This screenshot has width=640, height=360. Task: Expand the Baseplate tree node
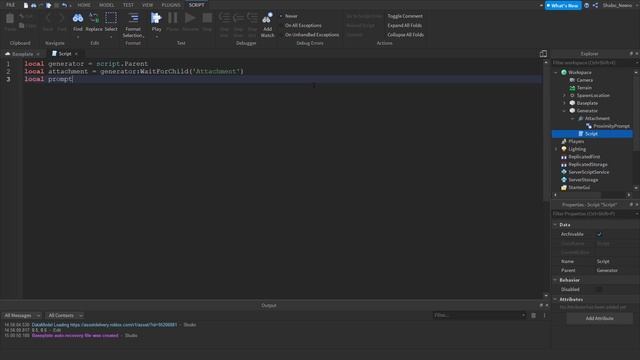point(564,103)
